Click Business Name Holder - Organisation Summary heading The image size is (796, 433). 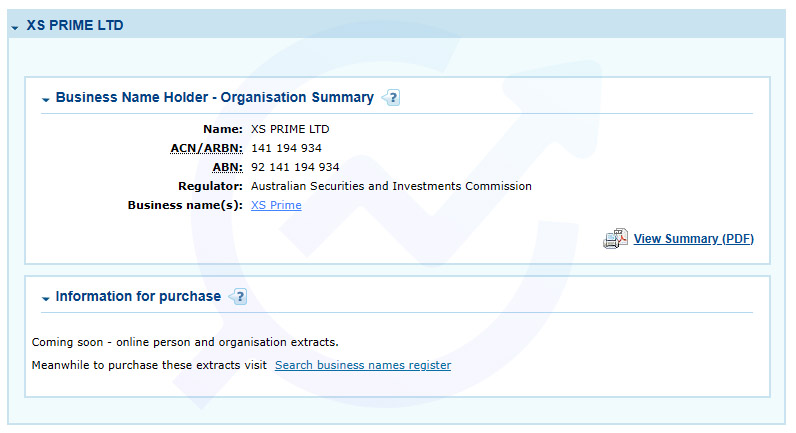coord(215,97)
